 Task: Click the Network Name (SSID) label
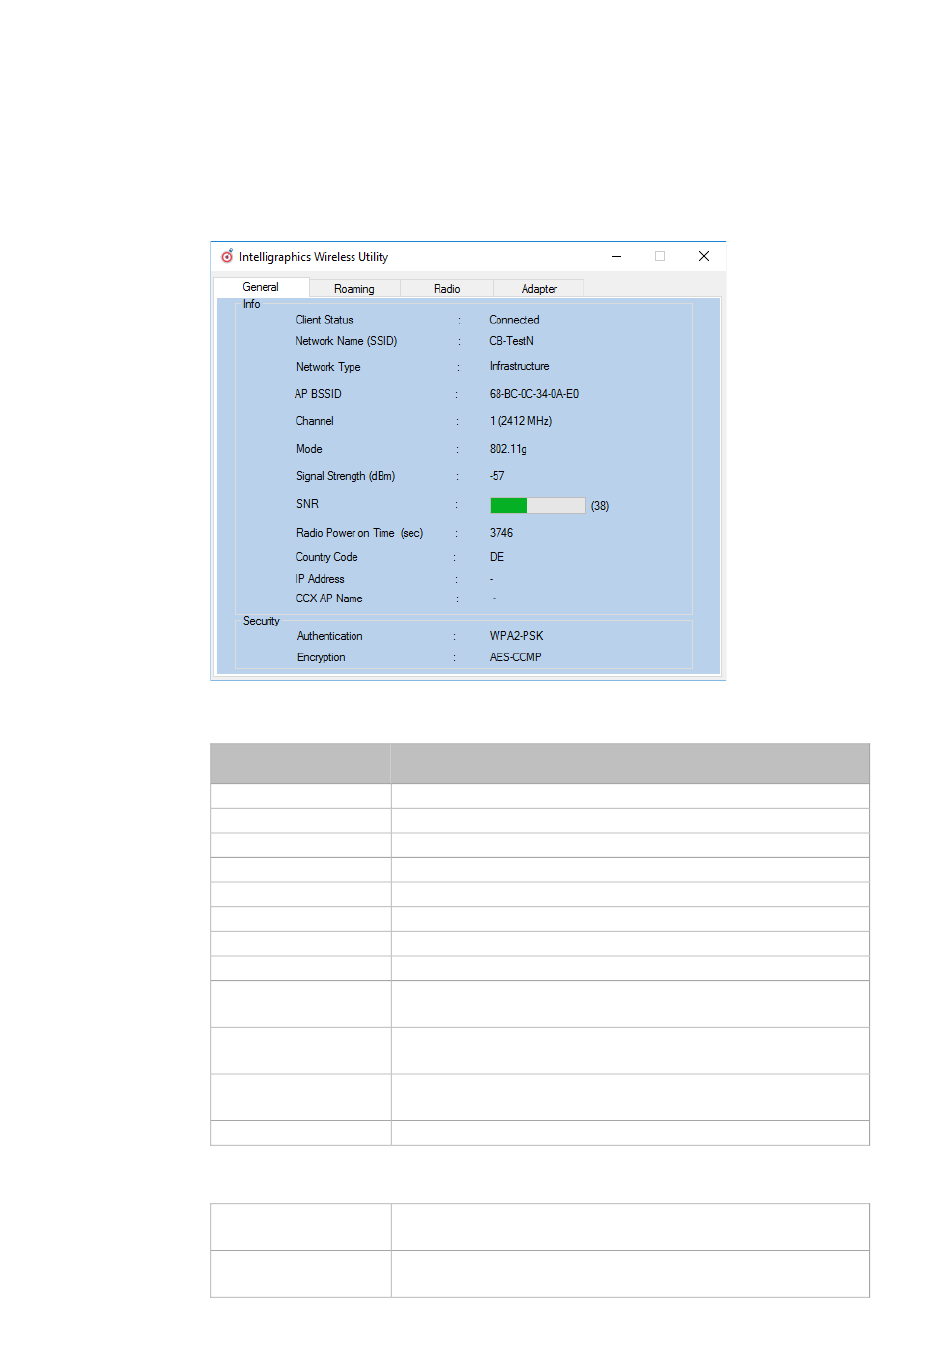346,341
